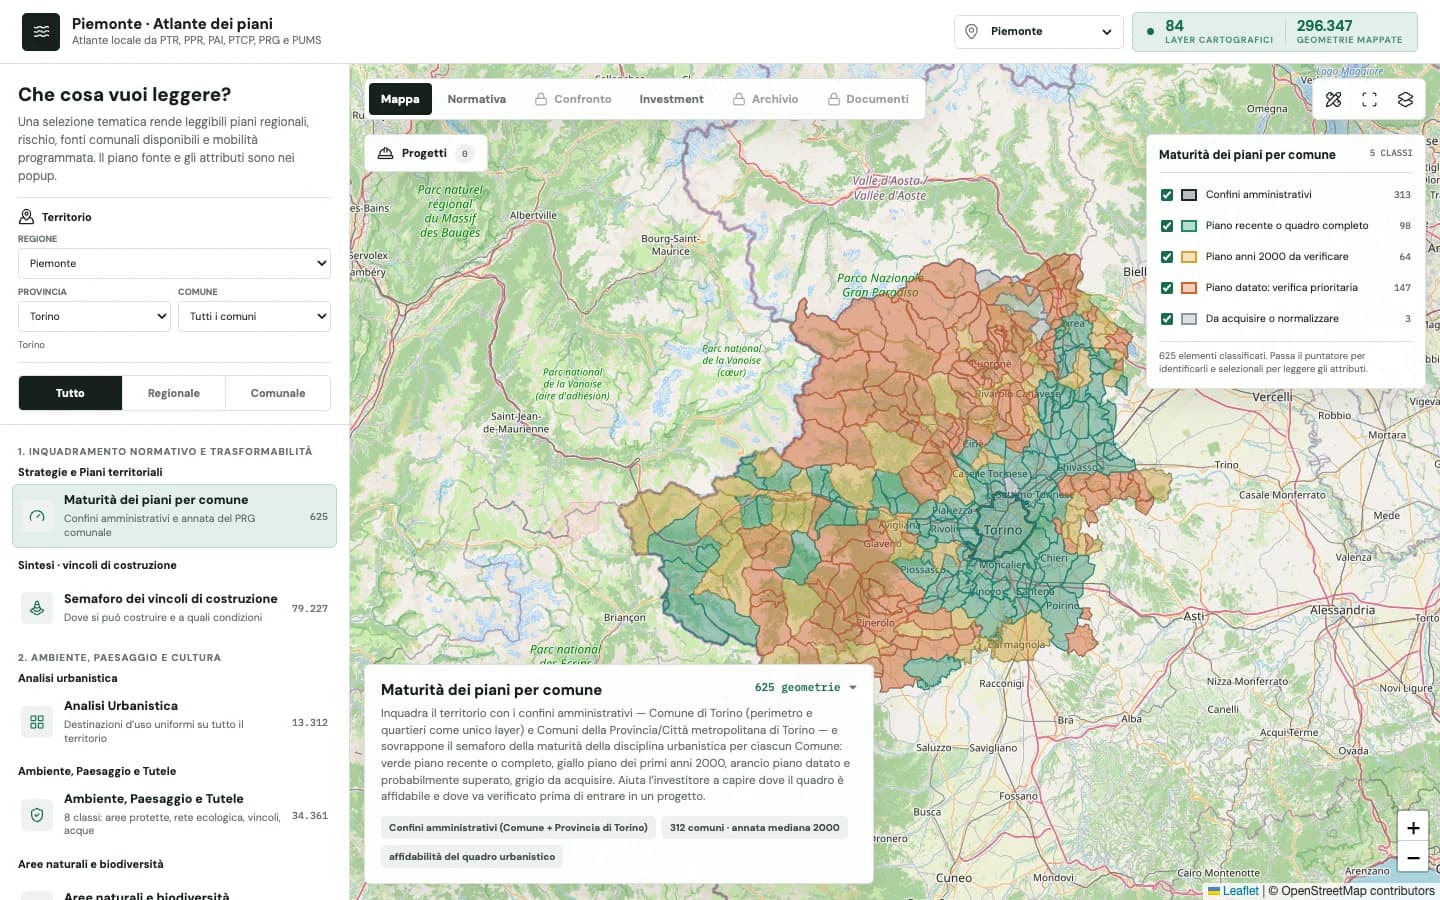Zoom out the map with minus button
The image size is (1440, 900).
[1413, 858]
